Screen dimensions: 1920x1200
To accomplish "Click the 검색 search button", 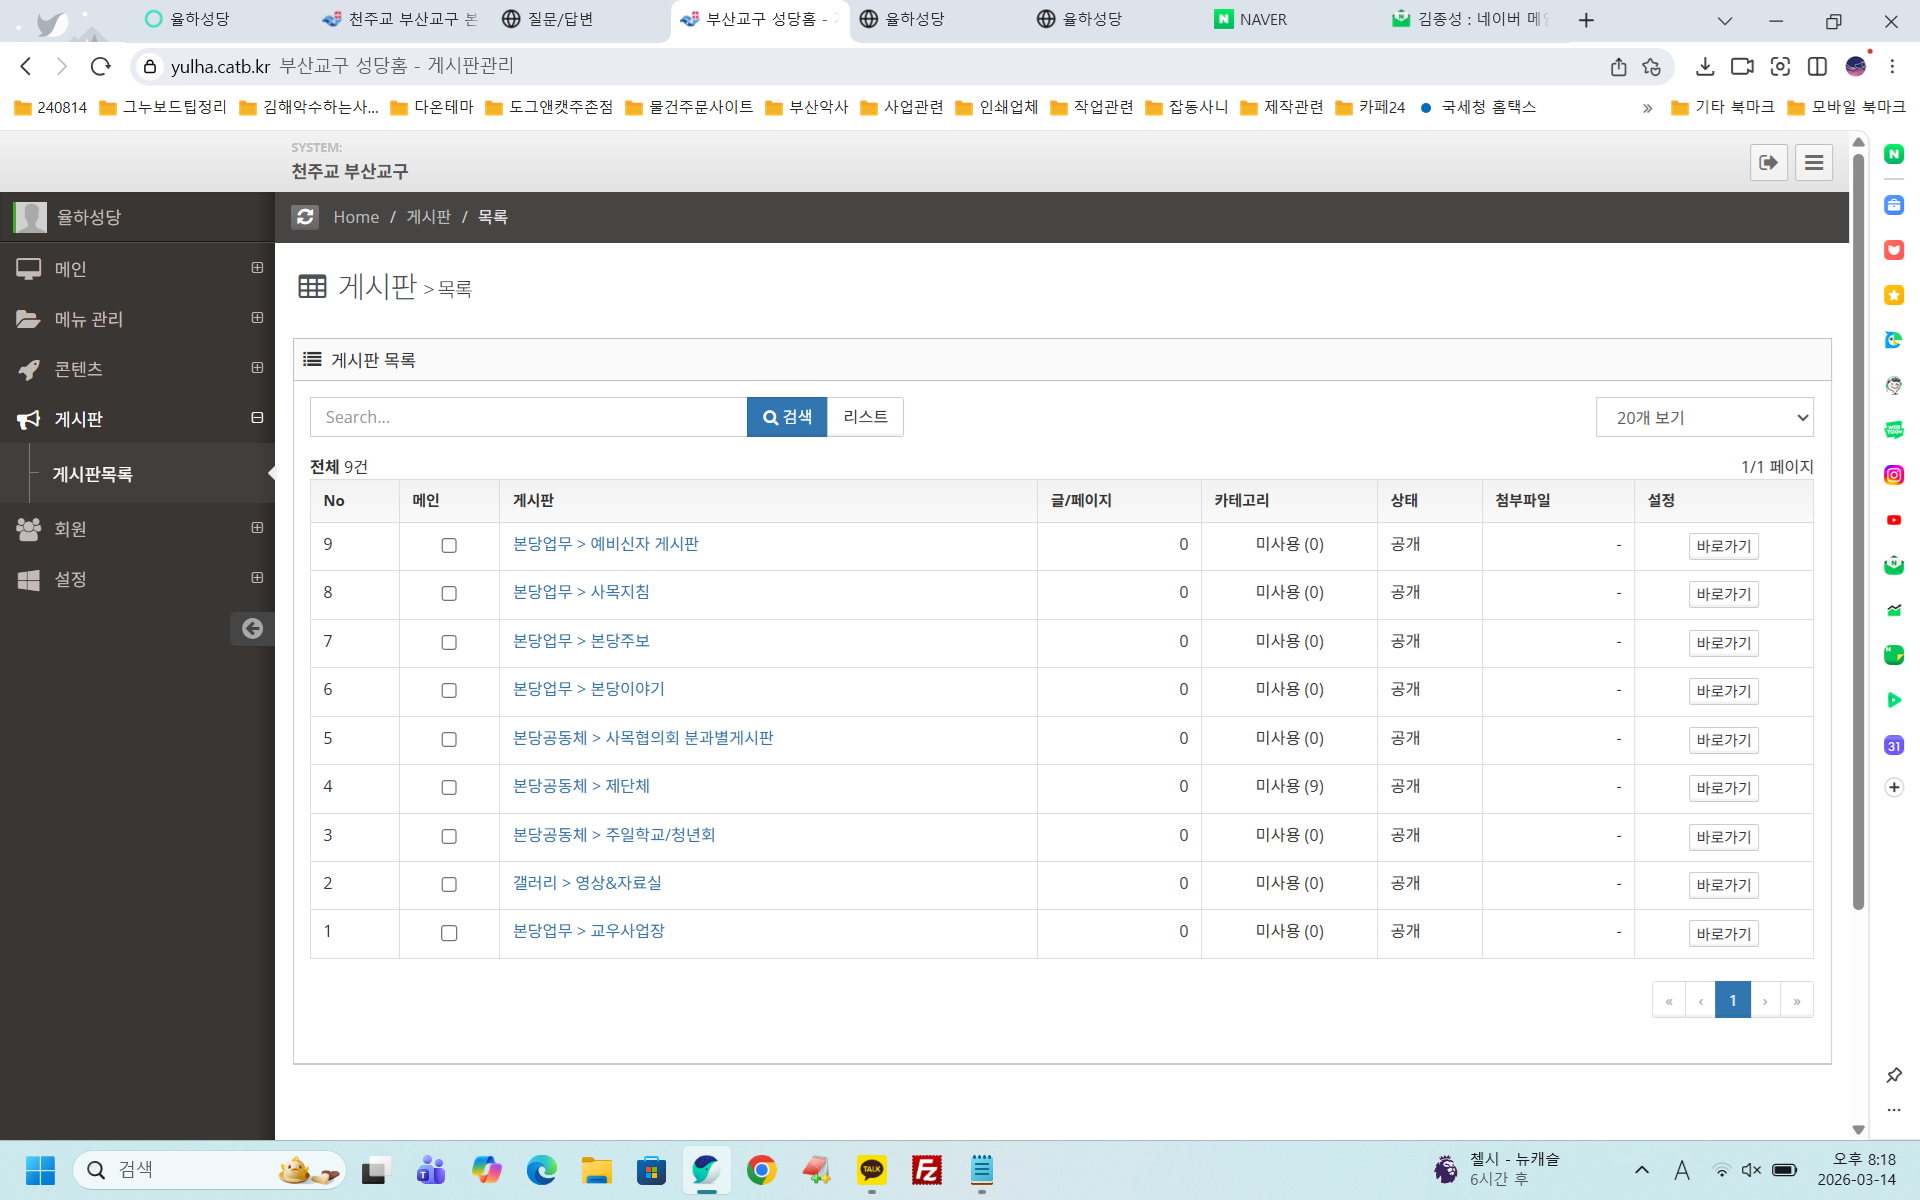I will pos(786,417).
